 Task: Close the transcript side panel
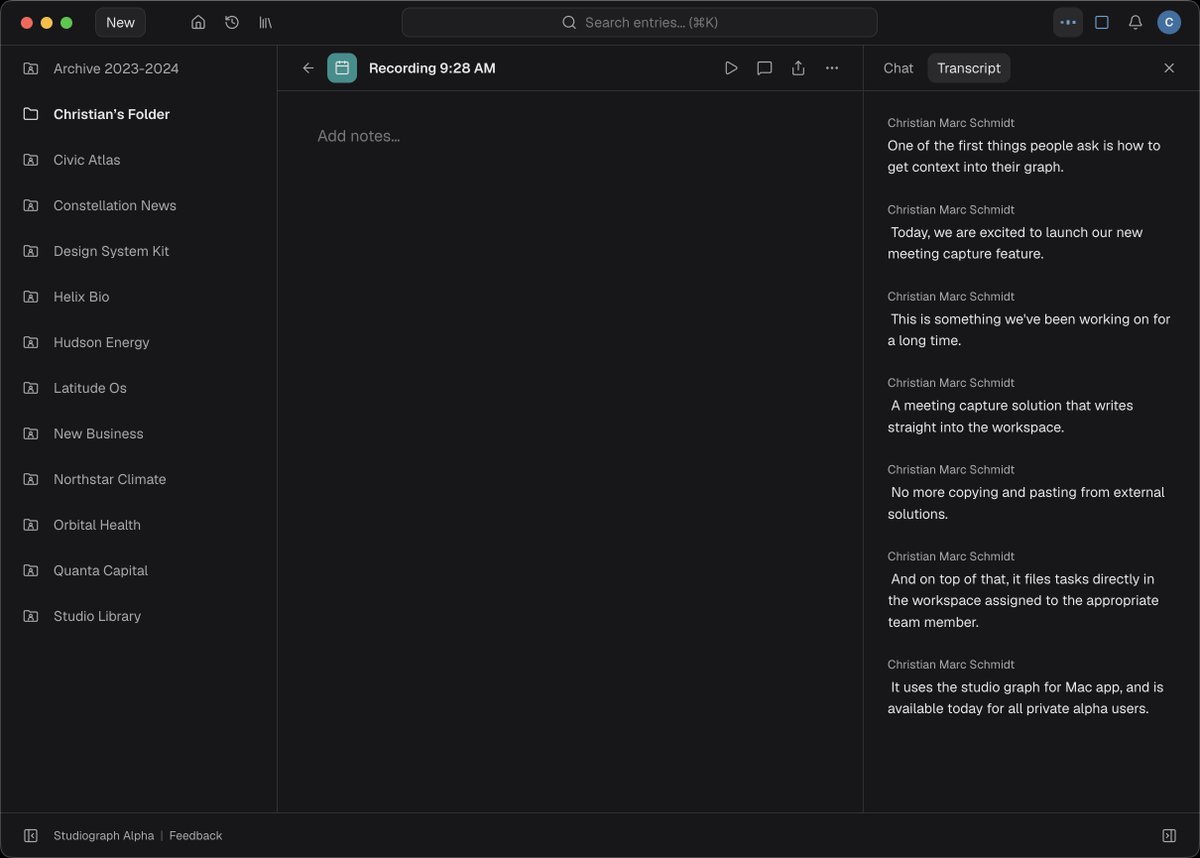pos(1169,68)
